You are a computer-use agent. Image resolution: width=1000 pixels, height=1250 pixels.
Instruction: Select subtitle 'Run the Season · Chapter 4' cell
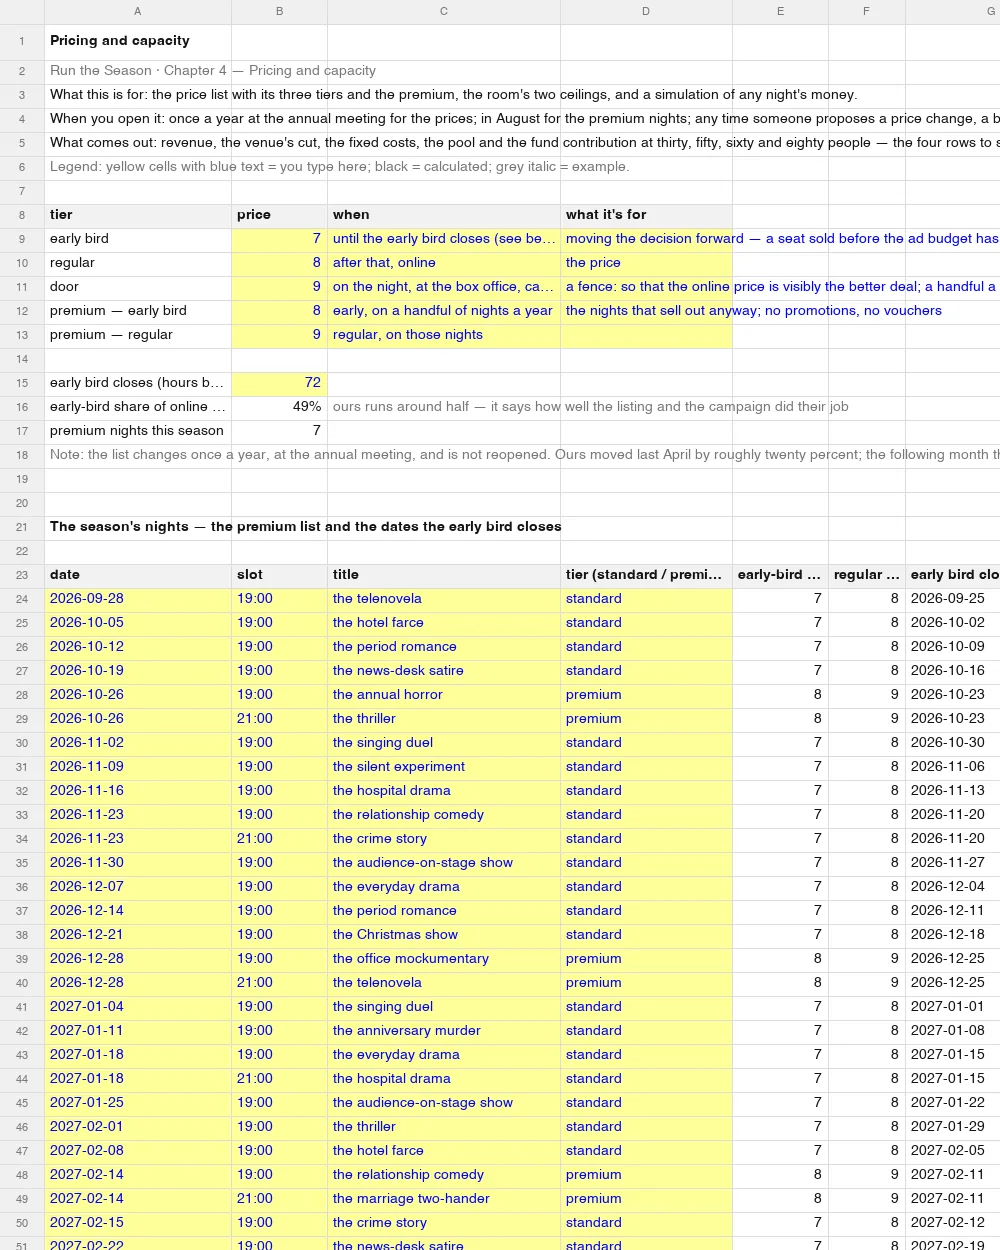click(138, 71)
